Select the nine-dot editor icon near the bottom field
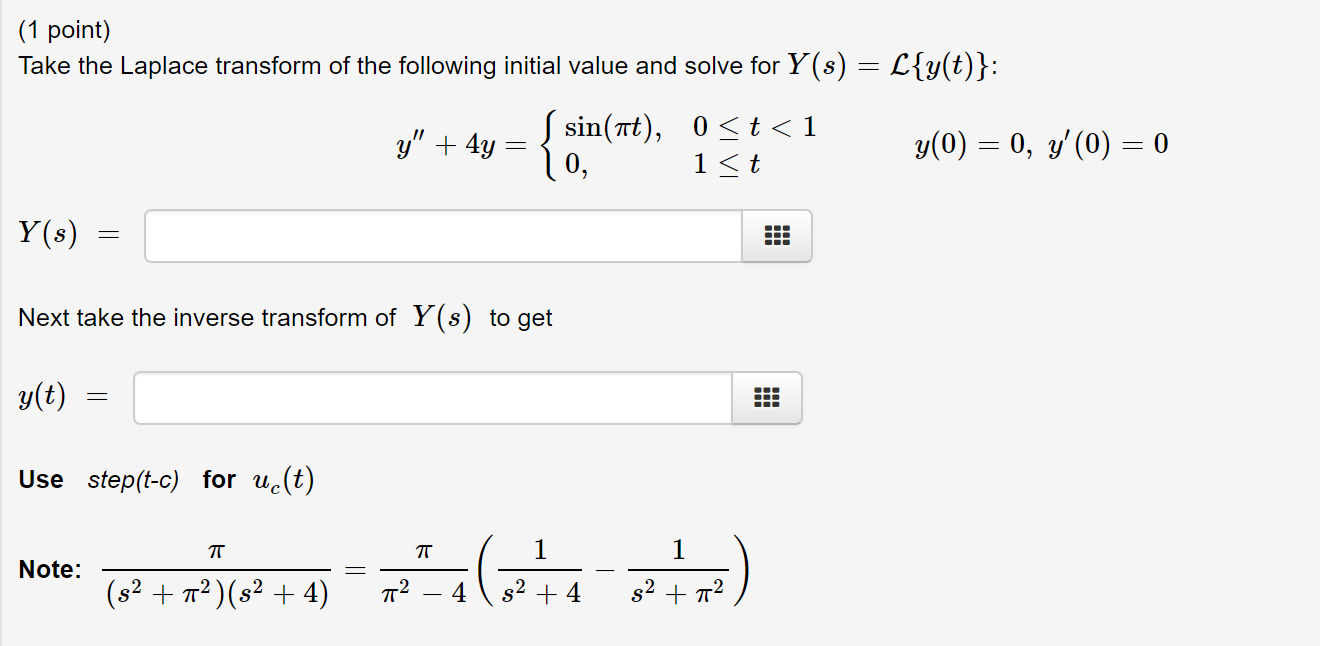Viewport: 1320px width, 646px height. (x=766, y=397)
